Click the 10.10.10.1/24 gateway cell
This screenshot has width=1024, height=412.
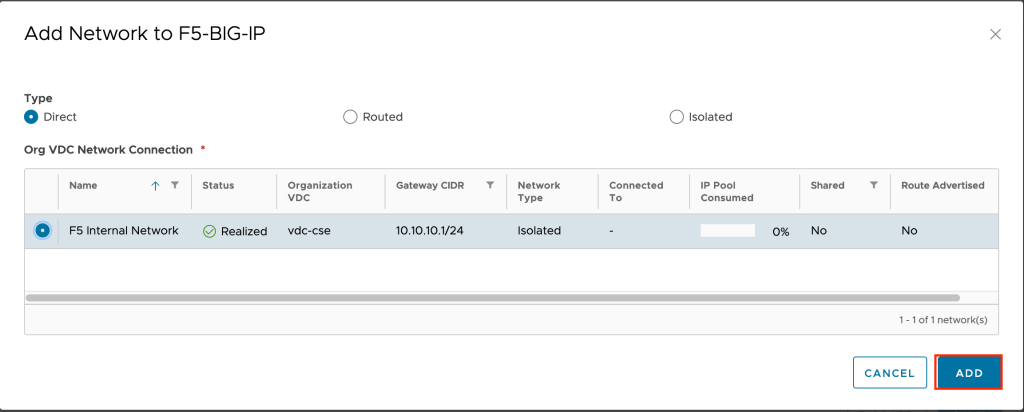tap(429, 231)
